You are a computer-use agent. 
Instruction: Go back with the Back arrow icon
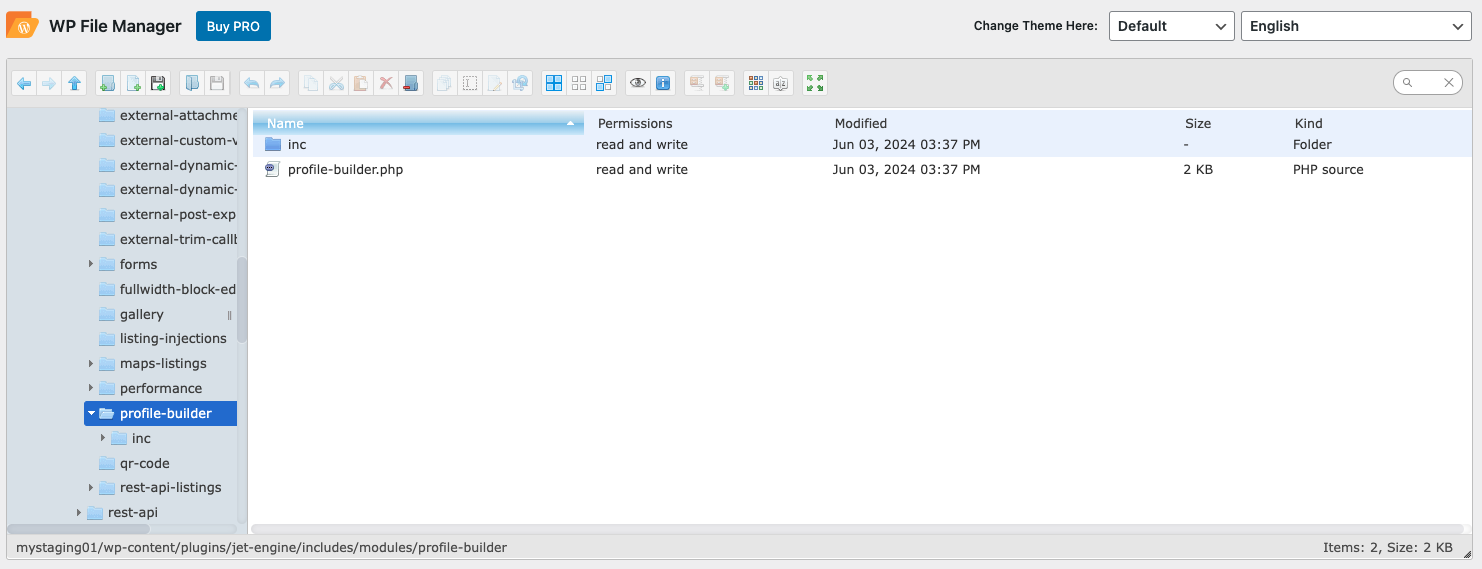(x=24, y=84)
